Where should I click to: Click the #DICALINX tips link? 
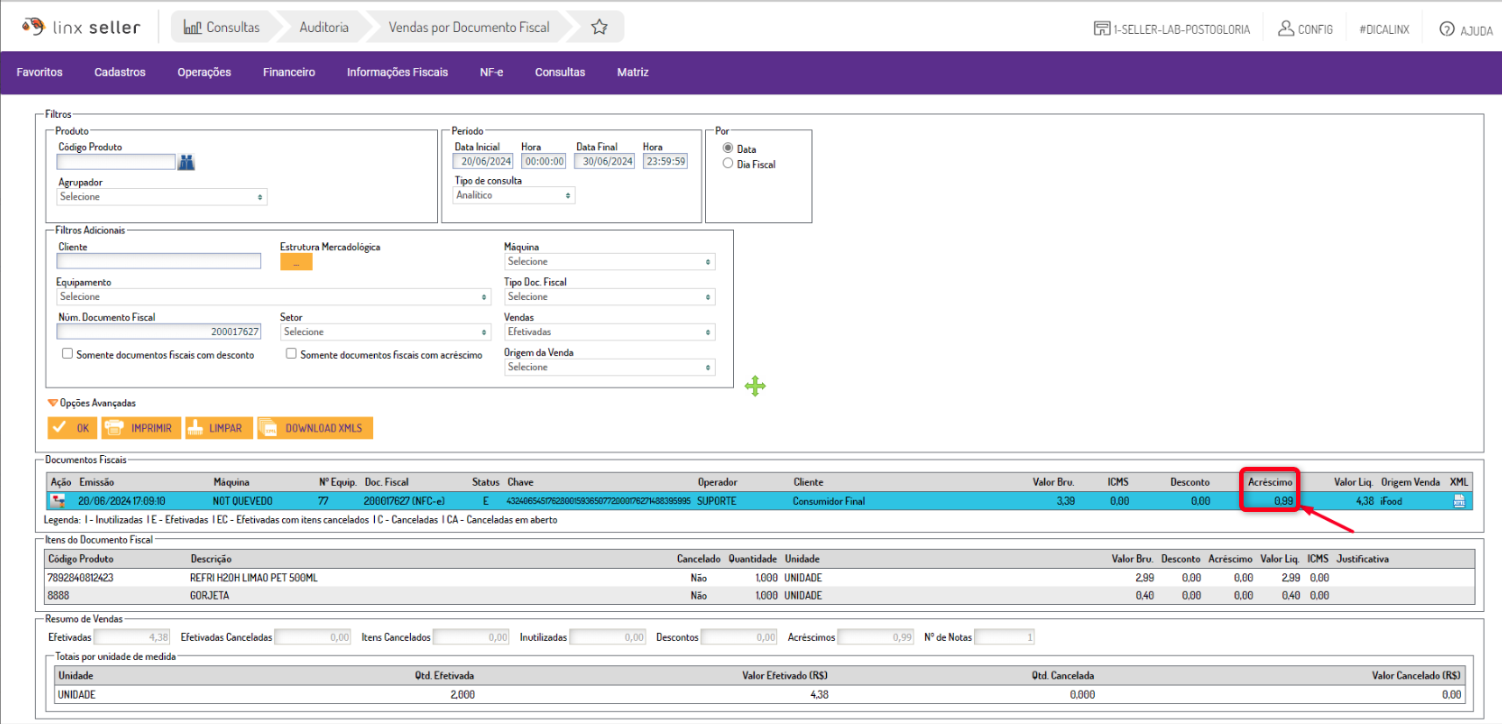click(1384, 29)
